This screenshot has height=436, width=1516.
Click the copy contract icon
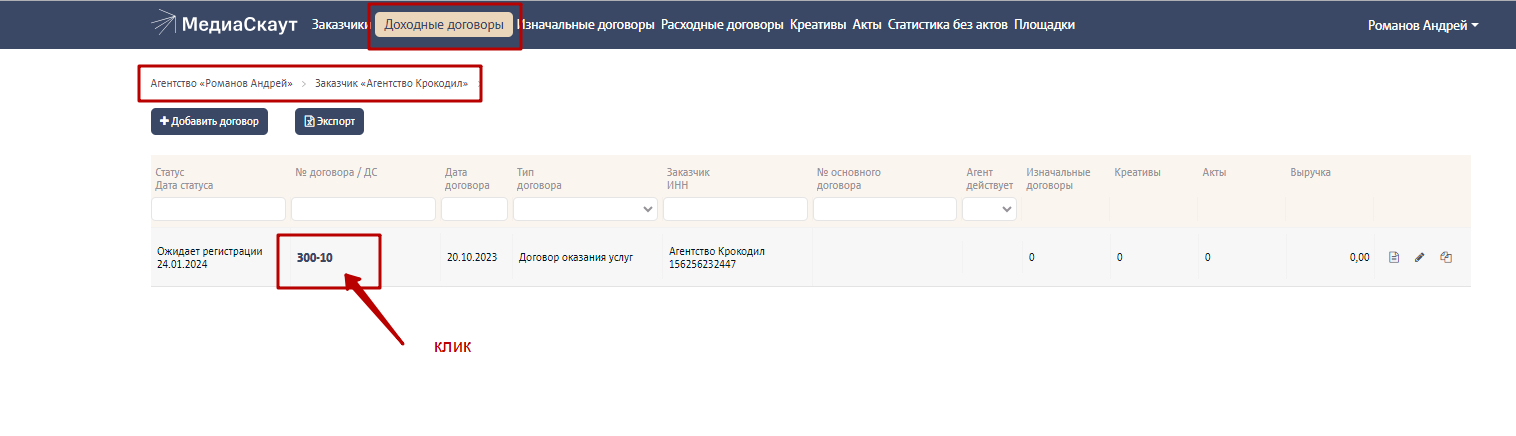(1446, 258)
